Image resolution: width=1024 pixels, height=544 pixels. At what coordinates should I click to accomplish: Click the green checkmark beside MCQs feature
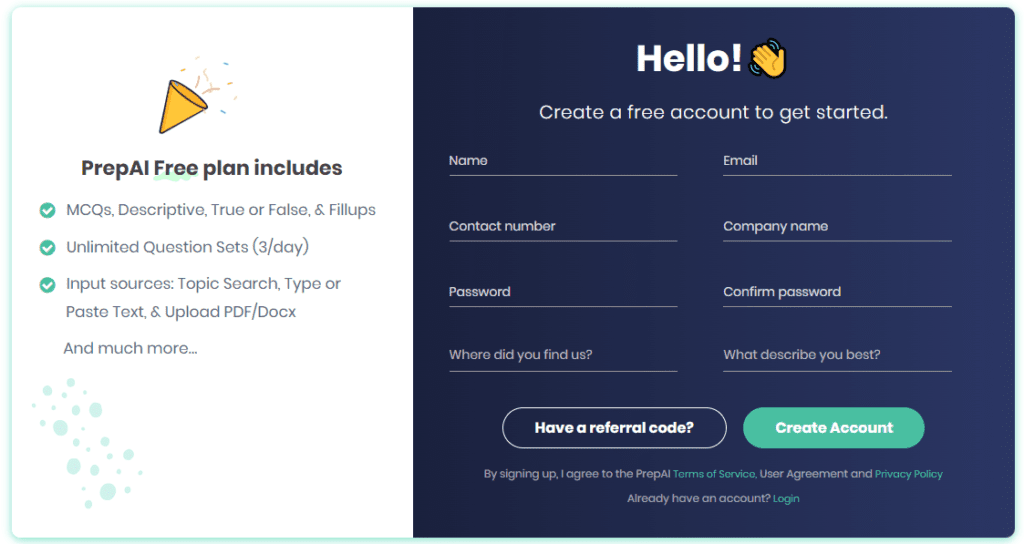tap(47, 210)
